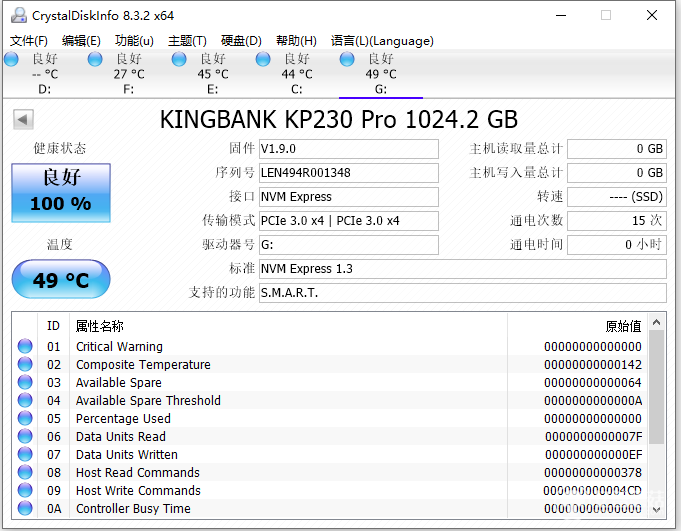Screen dimensions: 681x531
Task: Open the 功能(u) menu
Action: click(x=134, y=41)
